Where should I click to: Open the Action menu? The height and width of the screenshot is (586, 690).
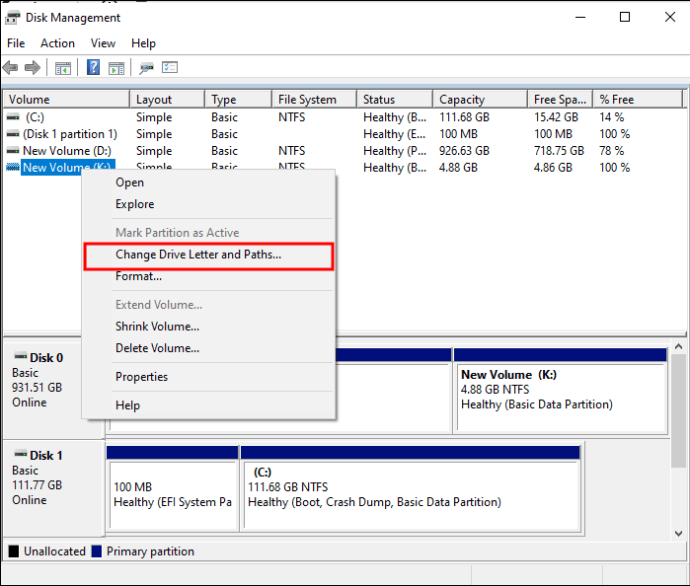click(x=57, y=43)
